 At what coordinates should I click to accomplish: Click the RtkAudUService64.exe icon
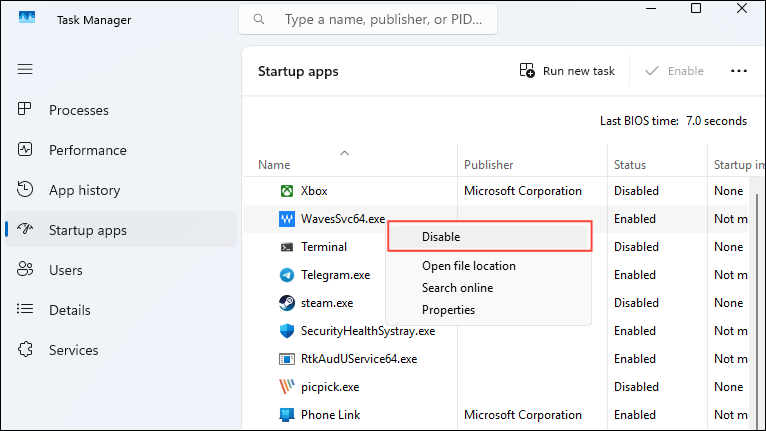[x=287, y=359]
